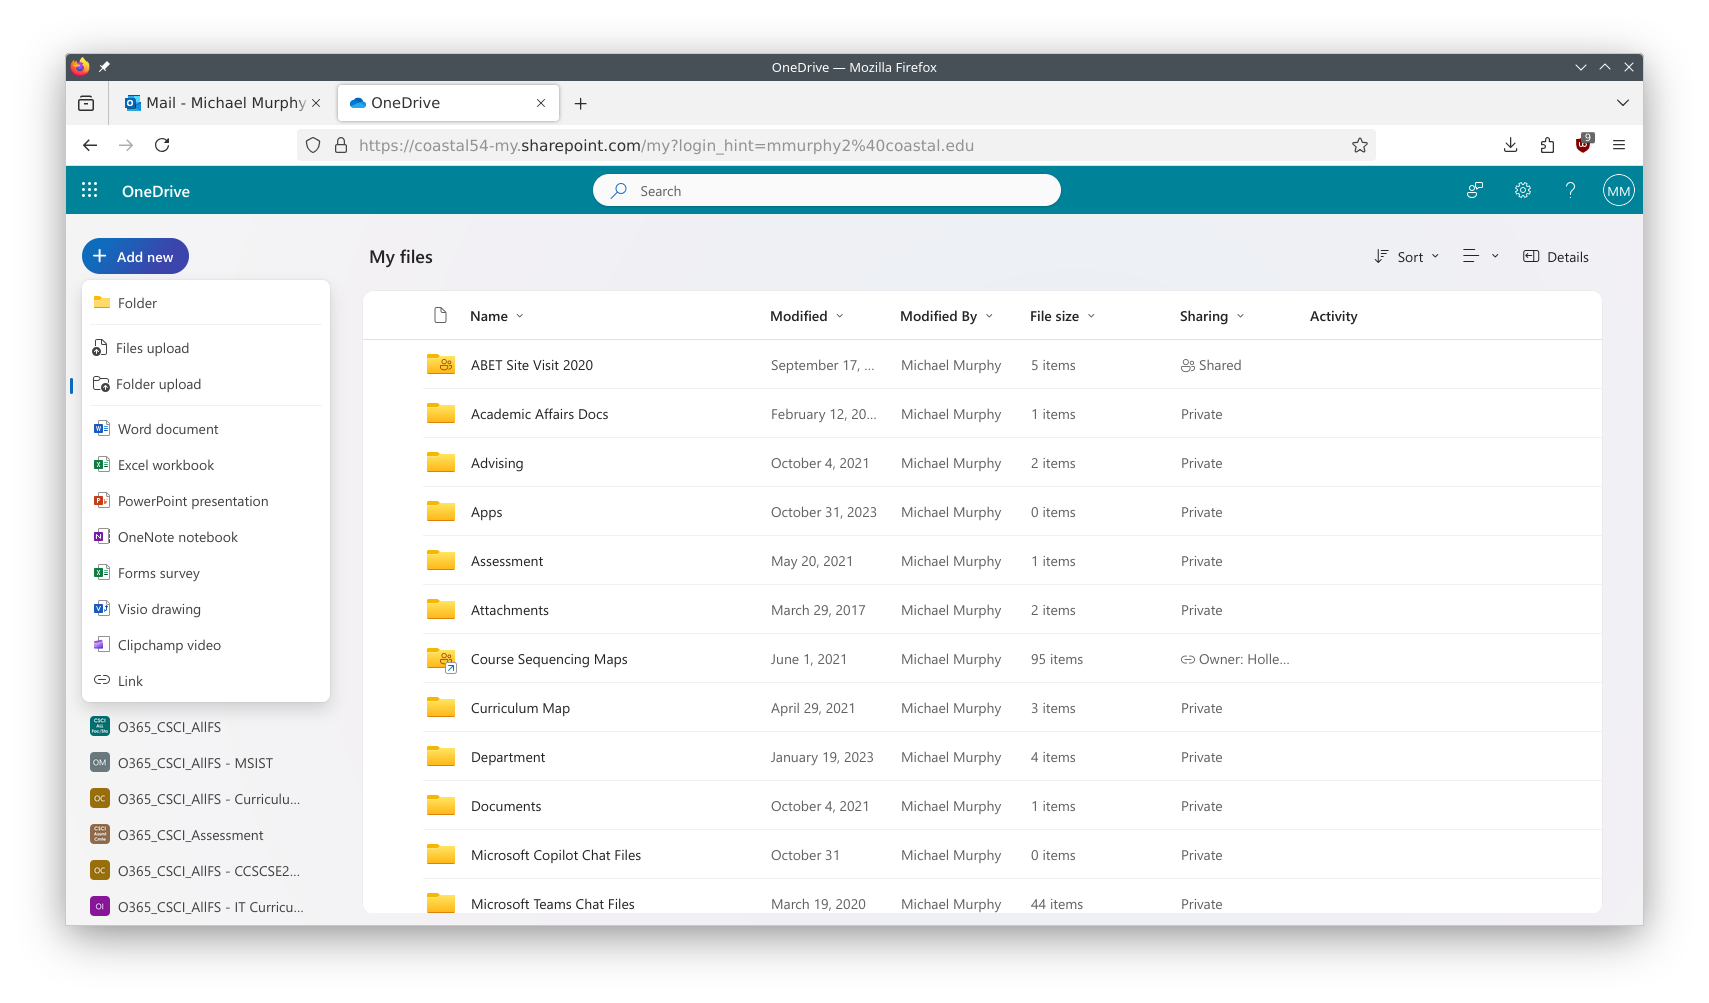This screenshot has height=1003, width=1709.
Task: Open the help question mark icon
Action: pos(1570,190)
